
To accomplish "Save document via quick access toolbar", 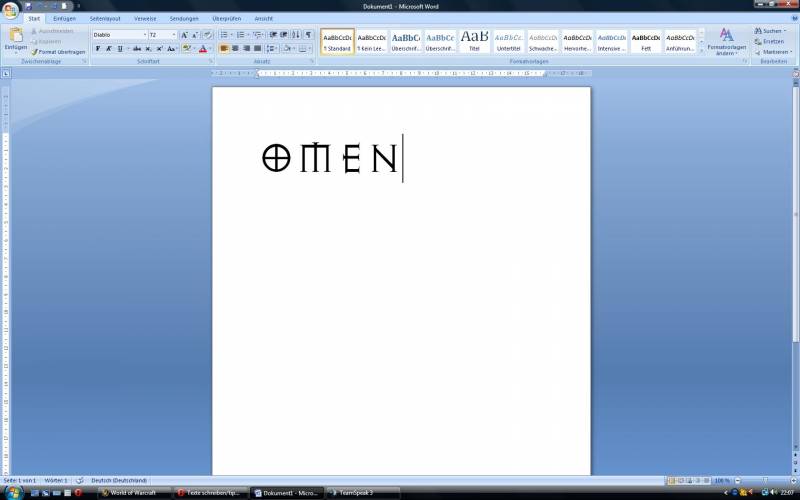I will click(x=29, y=6).
